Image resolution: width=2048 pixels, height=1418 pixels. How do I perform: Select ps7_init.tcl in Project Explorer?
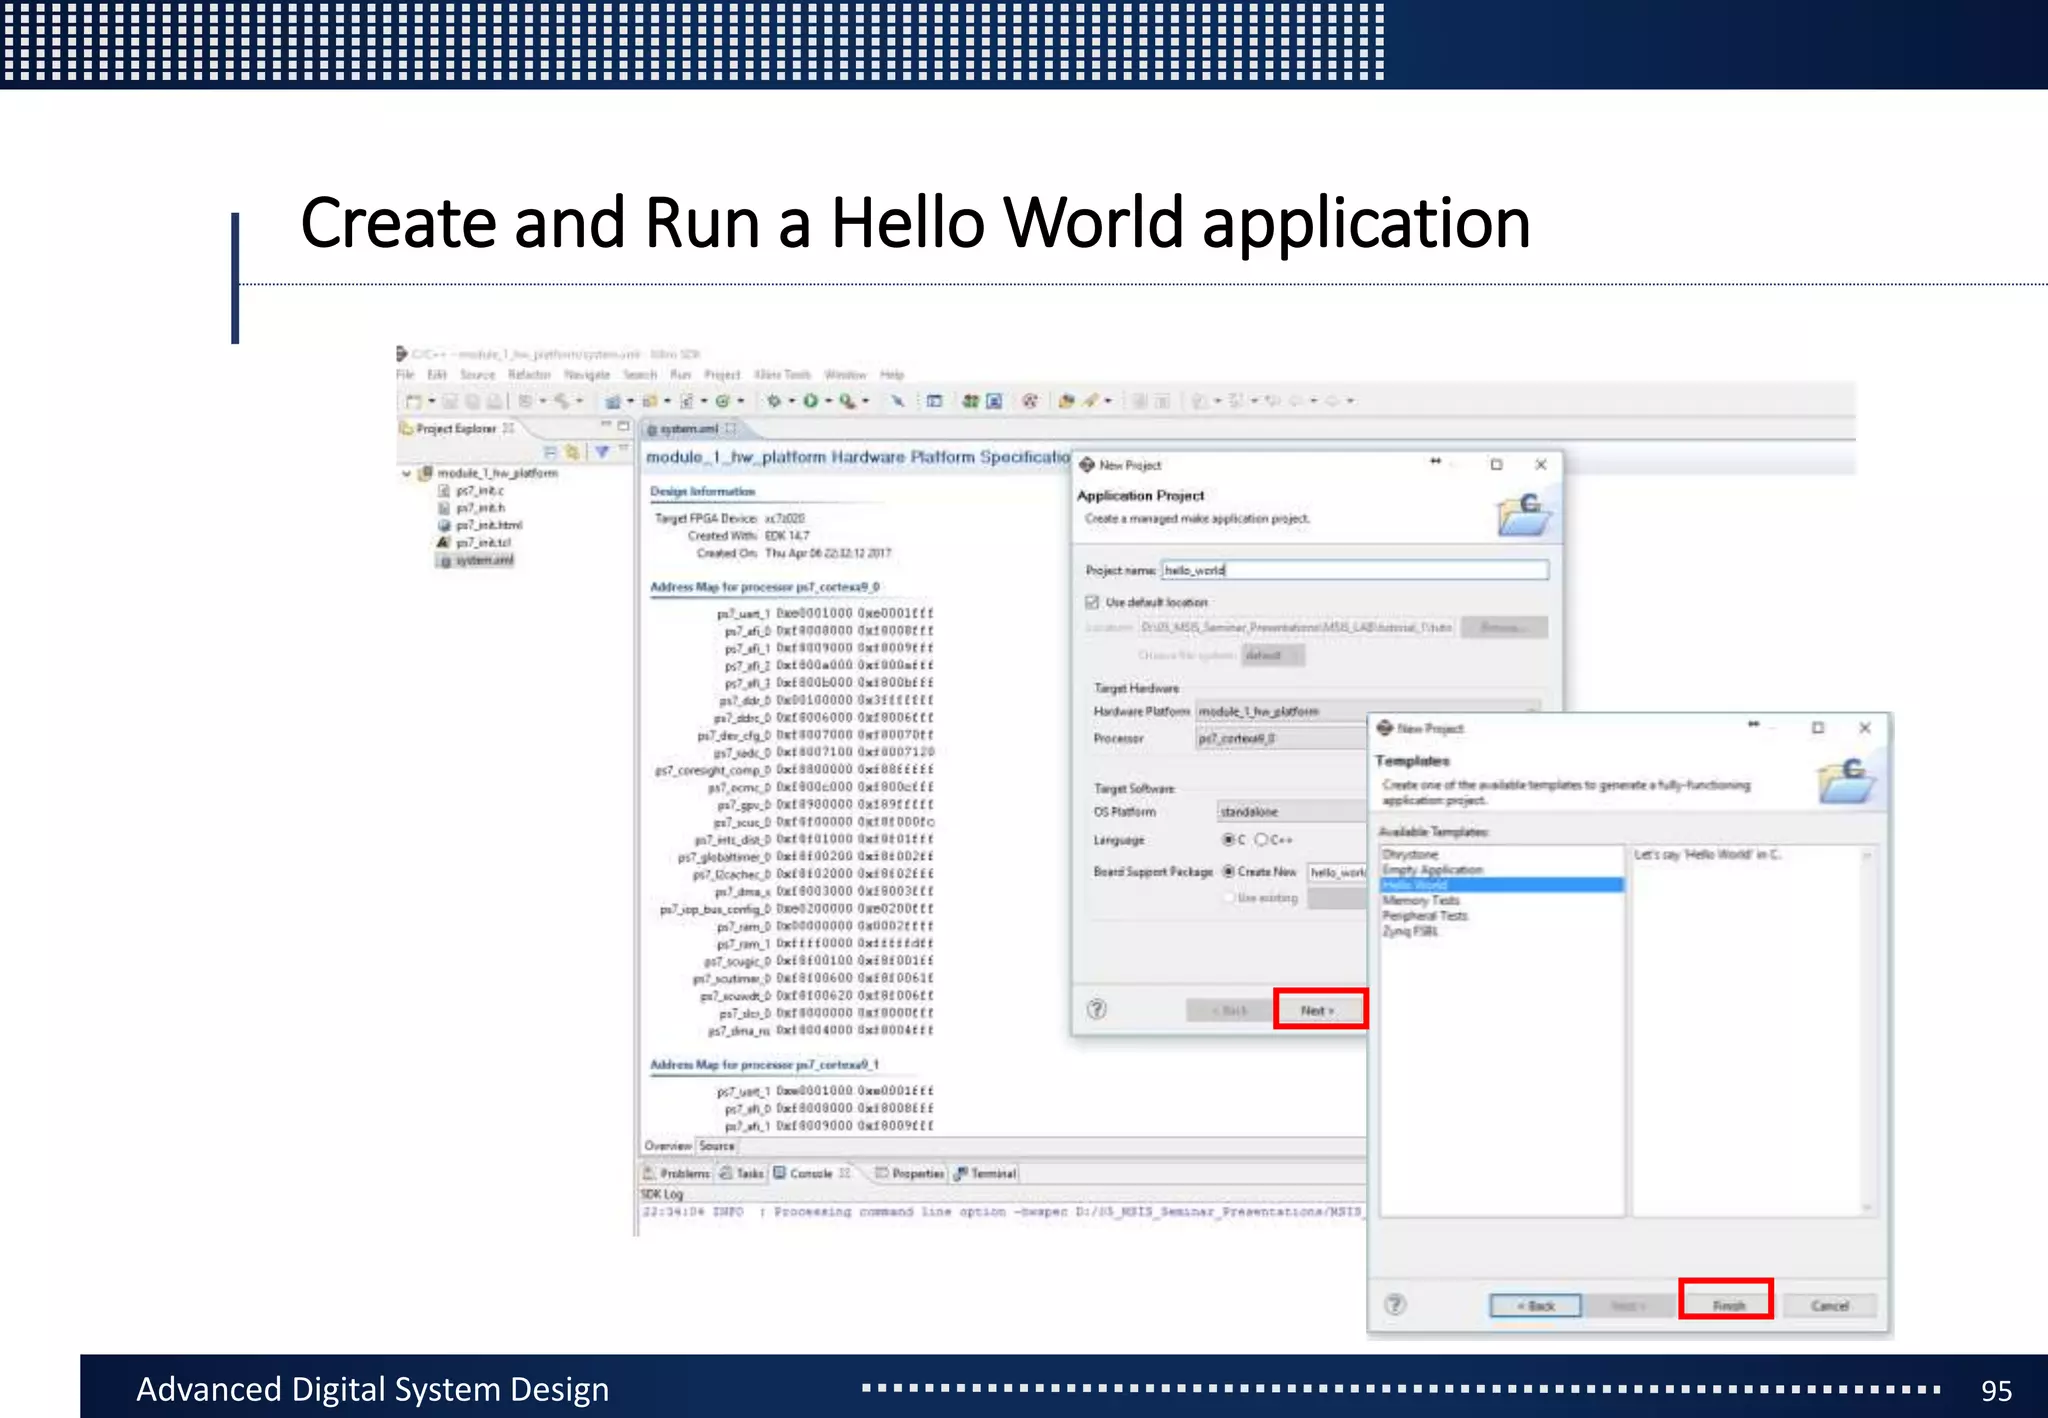click(475, 542)
